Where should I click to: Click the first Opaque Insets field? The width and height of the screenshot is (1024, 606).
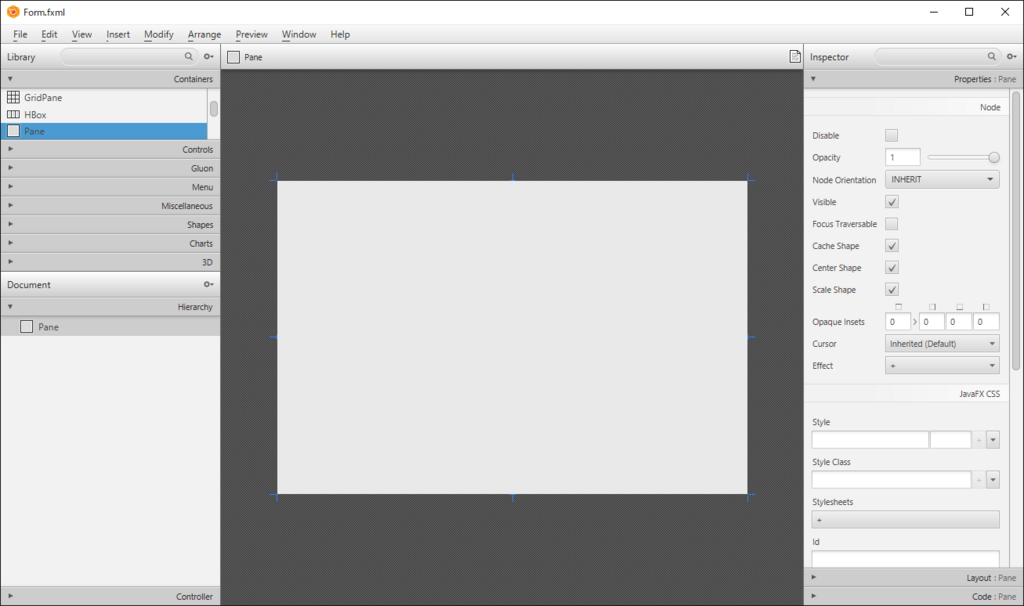(x=897, y=322)
